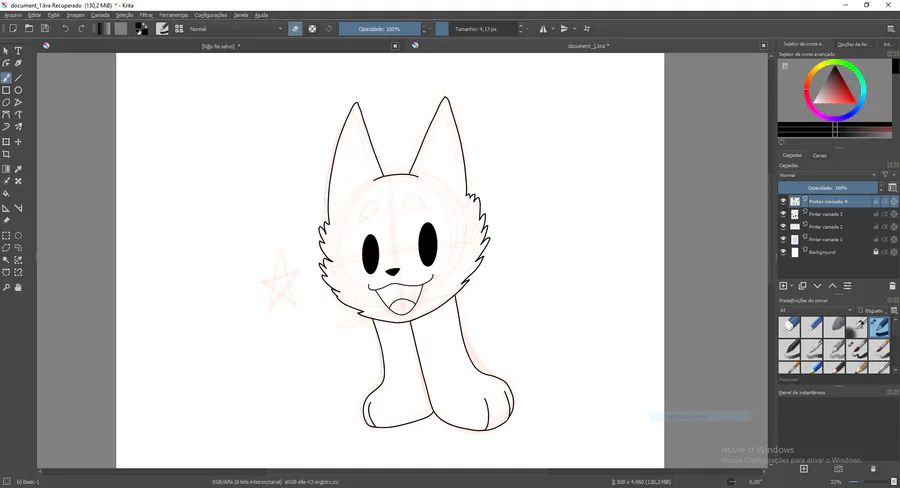Expand the layer blending mode dropdown

[827, 175]
